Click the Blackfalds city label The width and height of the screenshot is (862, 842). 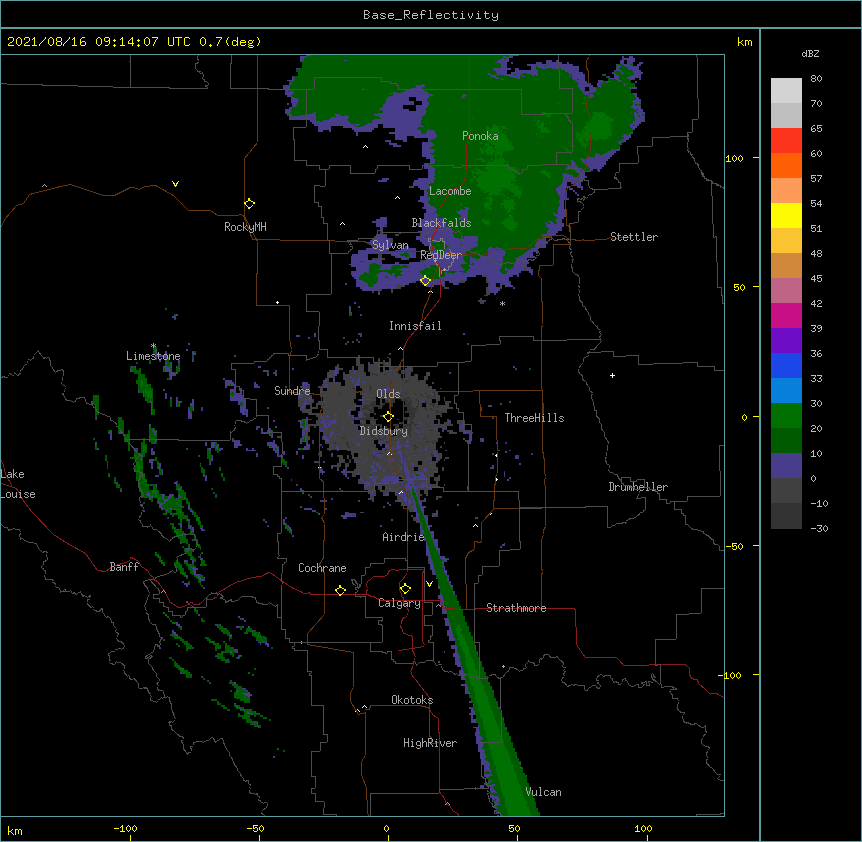[441, 223]
